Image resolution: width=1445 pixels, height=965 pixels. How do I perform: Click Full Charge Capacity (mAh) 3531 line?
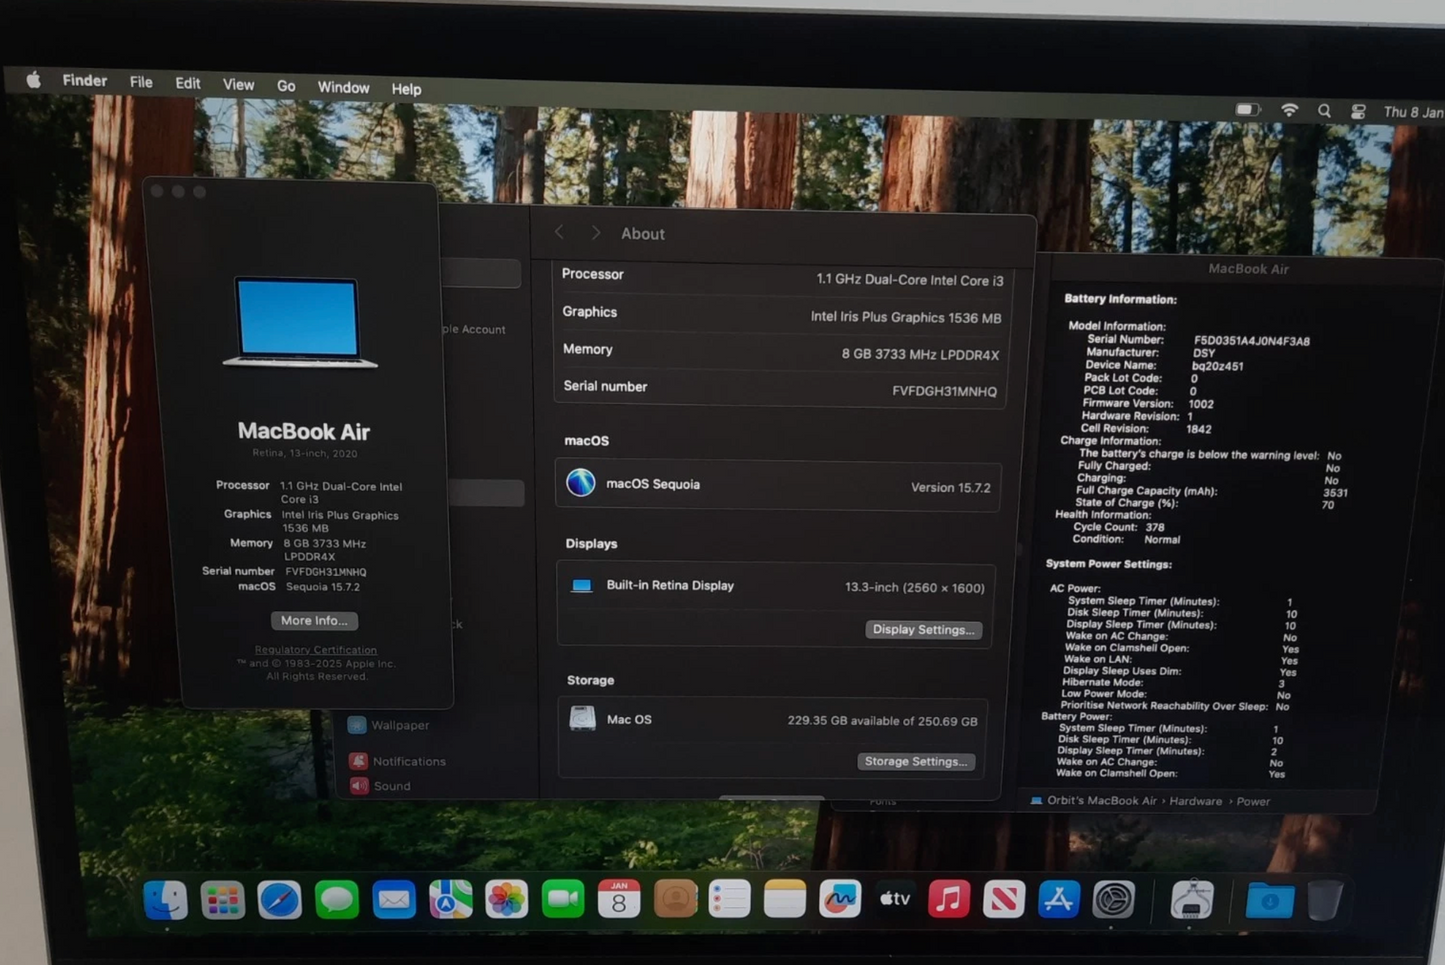(x=1211, y=491)
